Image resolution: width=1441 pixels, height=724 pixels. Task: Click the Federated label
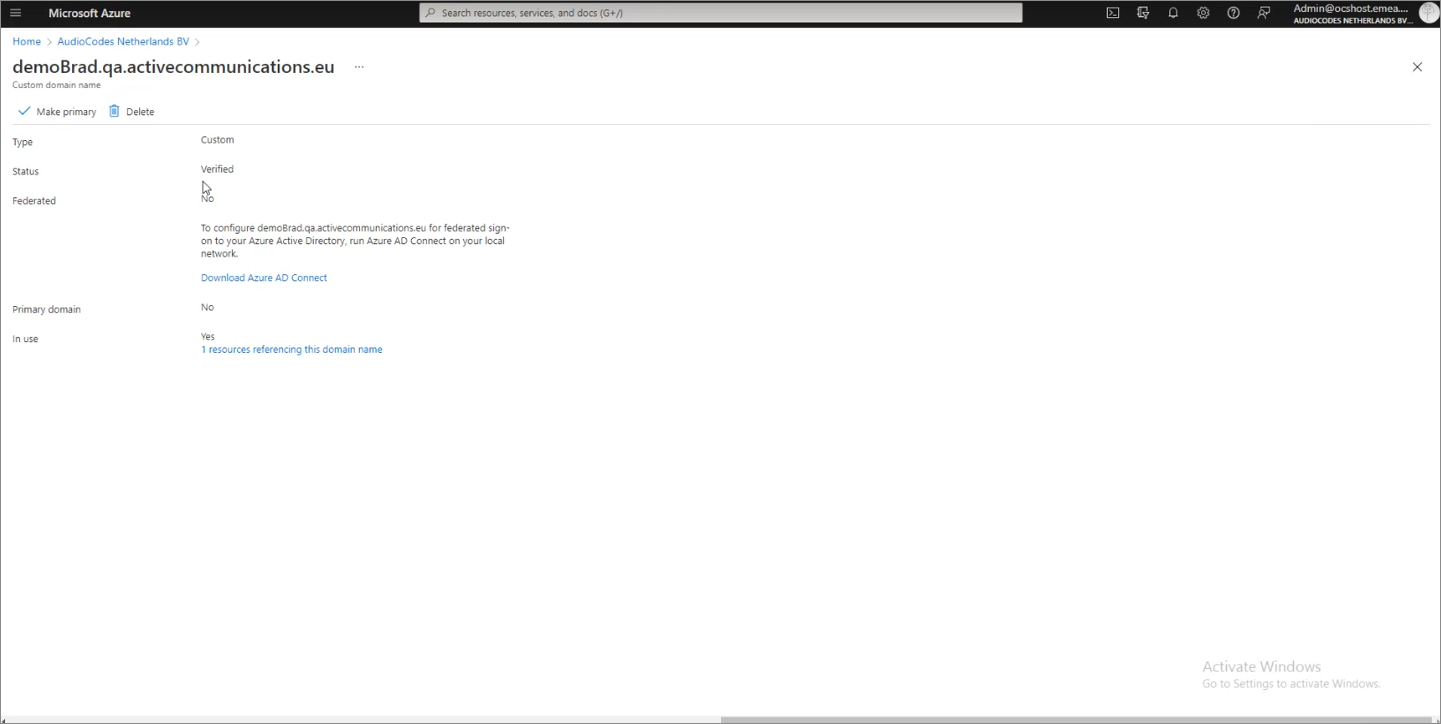[34, 201]
